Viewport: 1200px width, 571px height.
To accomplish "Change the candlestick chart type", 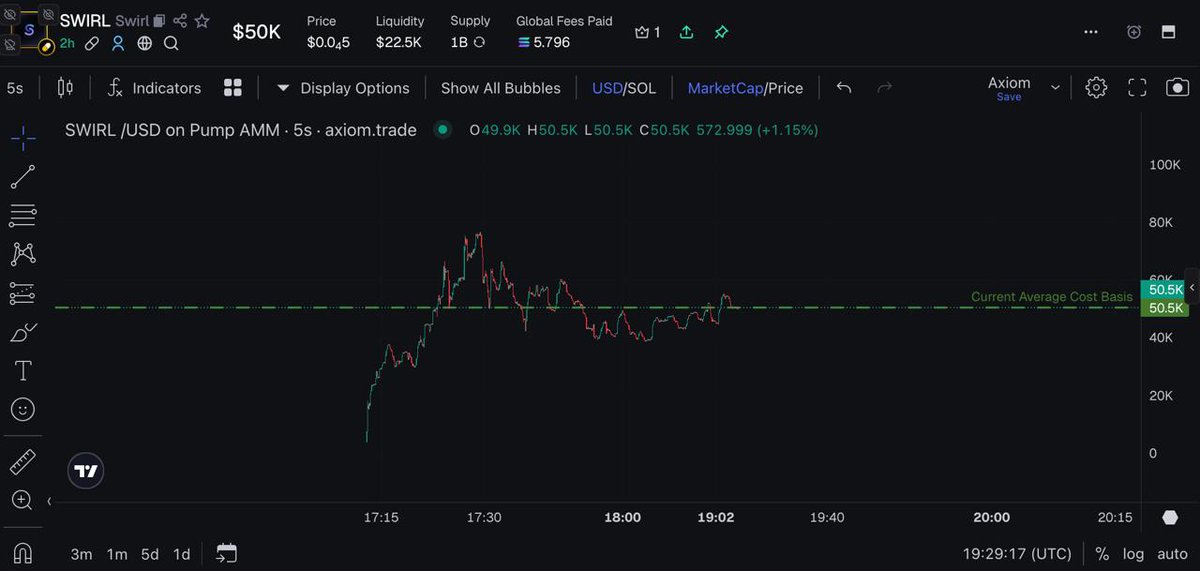I will pyautogui.click(x=66, y=88).
